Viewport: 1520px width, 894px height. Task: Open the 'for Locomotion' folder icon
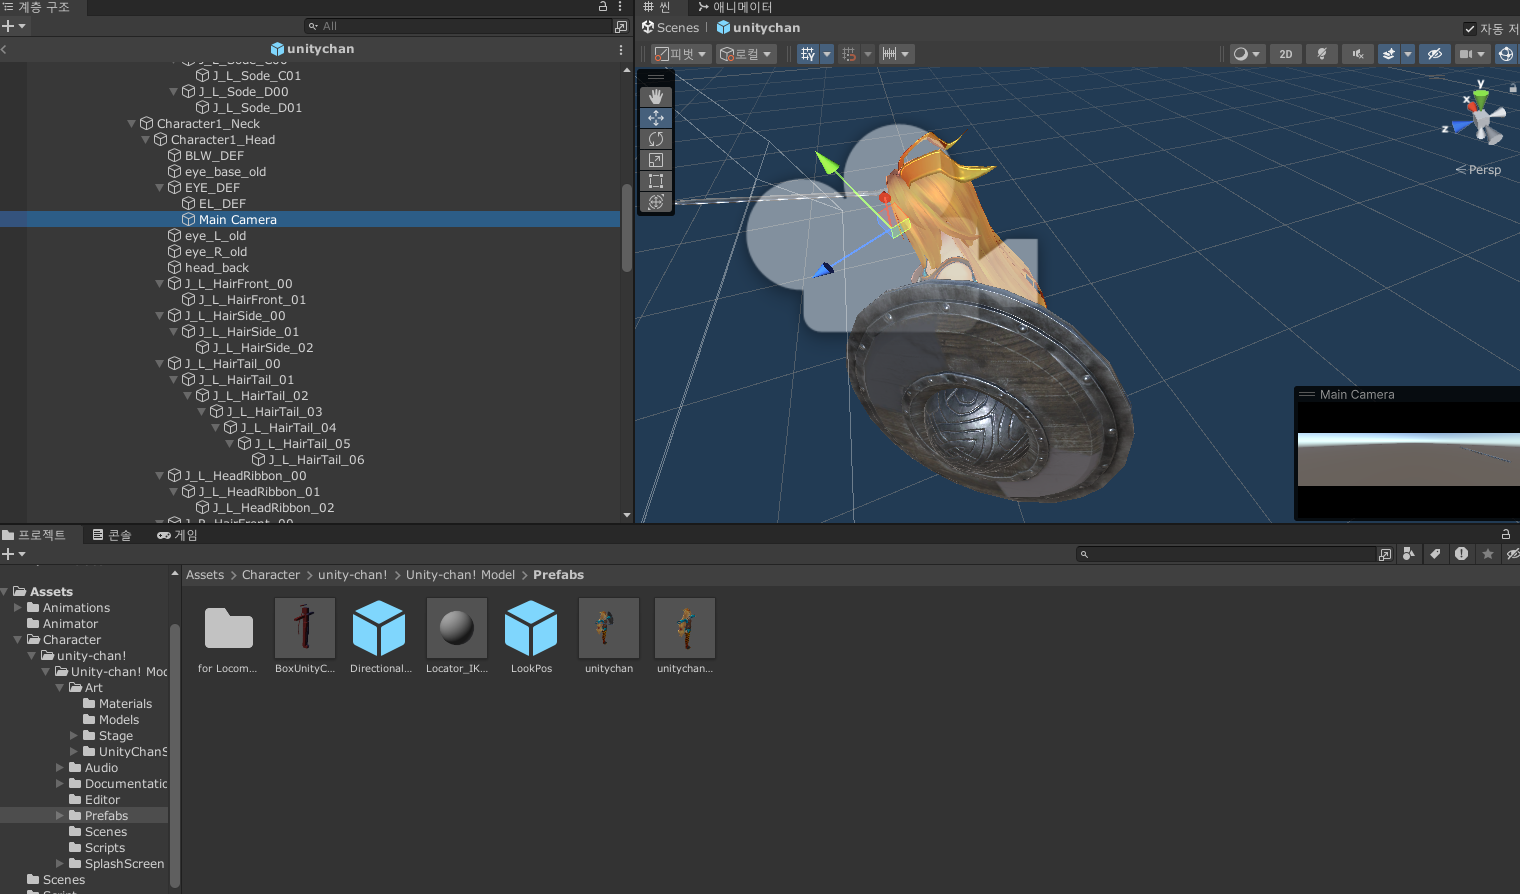click(x=229, y=628)
